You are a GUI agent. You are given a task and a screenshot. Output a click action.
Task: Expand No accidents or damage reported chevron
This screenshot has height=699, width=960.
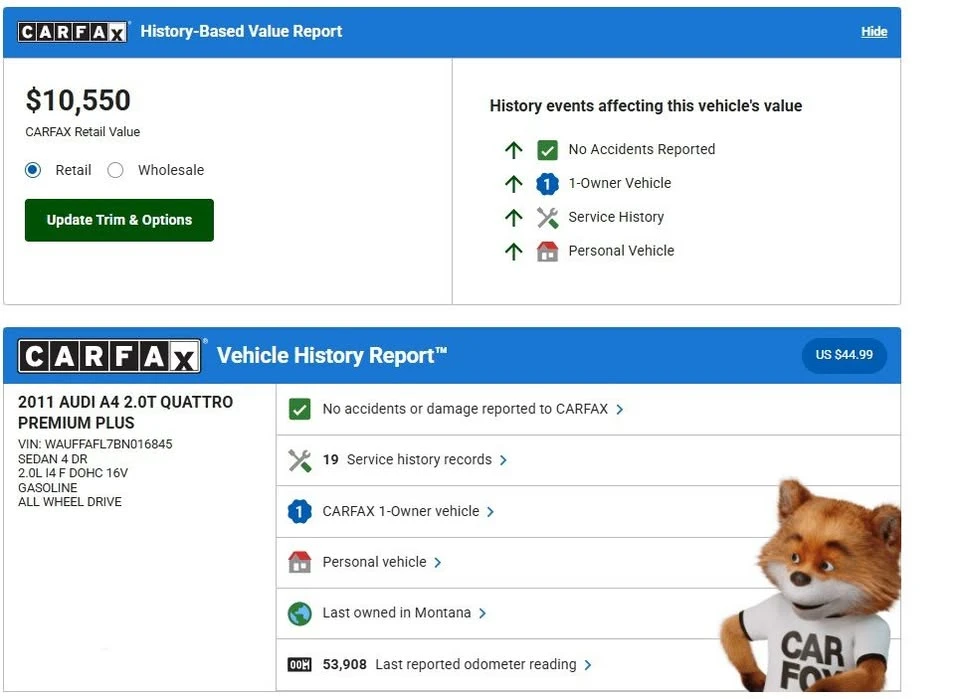(x=620, y=409)
